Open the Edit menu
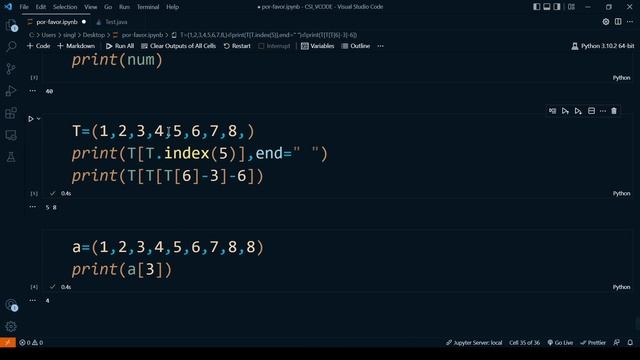Viewport: 640px width, 360px height. click(41, 7)
